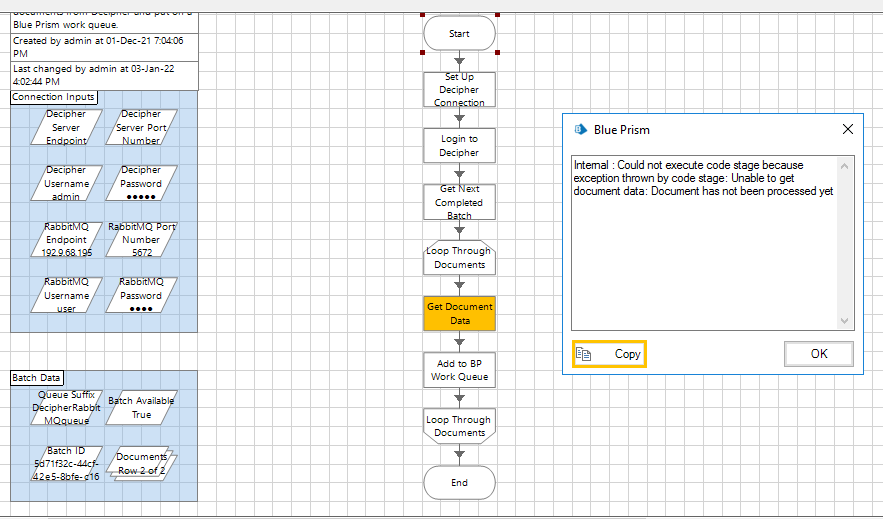The width and height of the screenshot is (883, 519).
Task: Select the Documents collection item
Action: point(141,464)
